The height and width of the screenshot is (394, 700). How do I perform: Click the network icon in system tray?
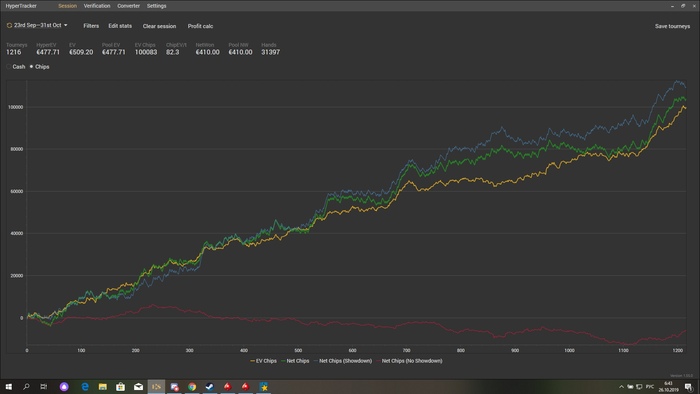(639, 386)
